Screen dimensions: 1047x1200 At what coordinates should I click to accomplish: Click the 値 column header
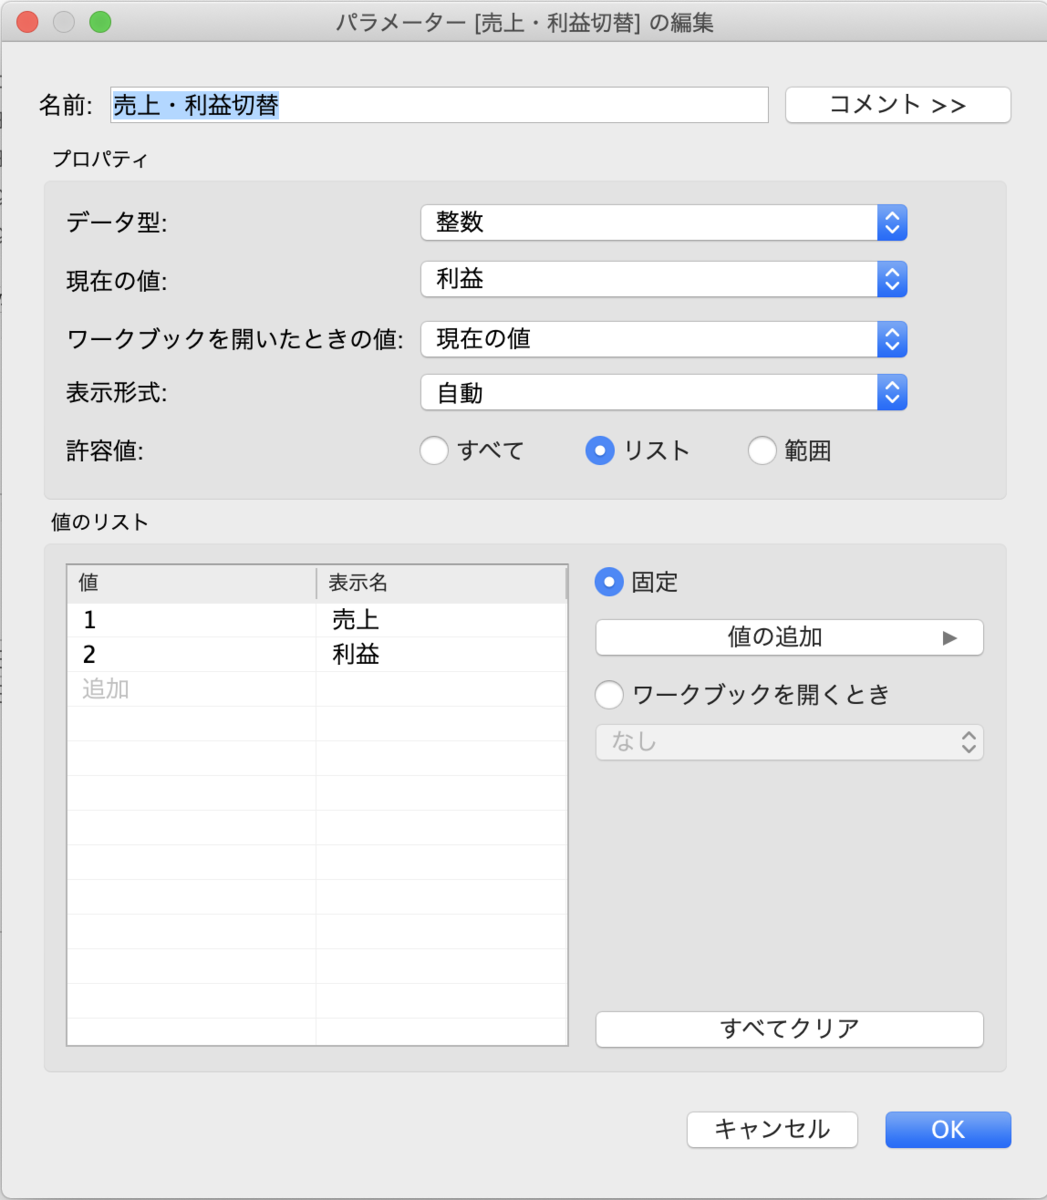(192, 583)
